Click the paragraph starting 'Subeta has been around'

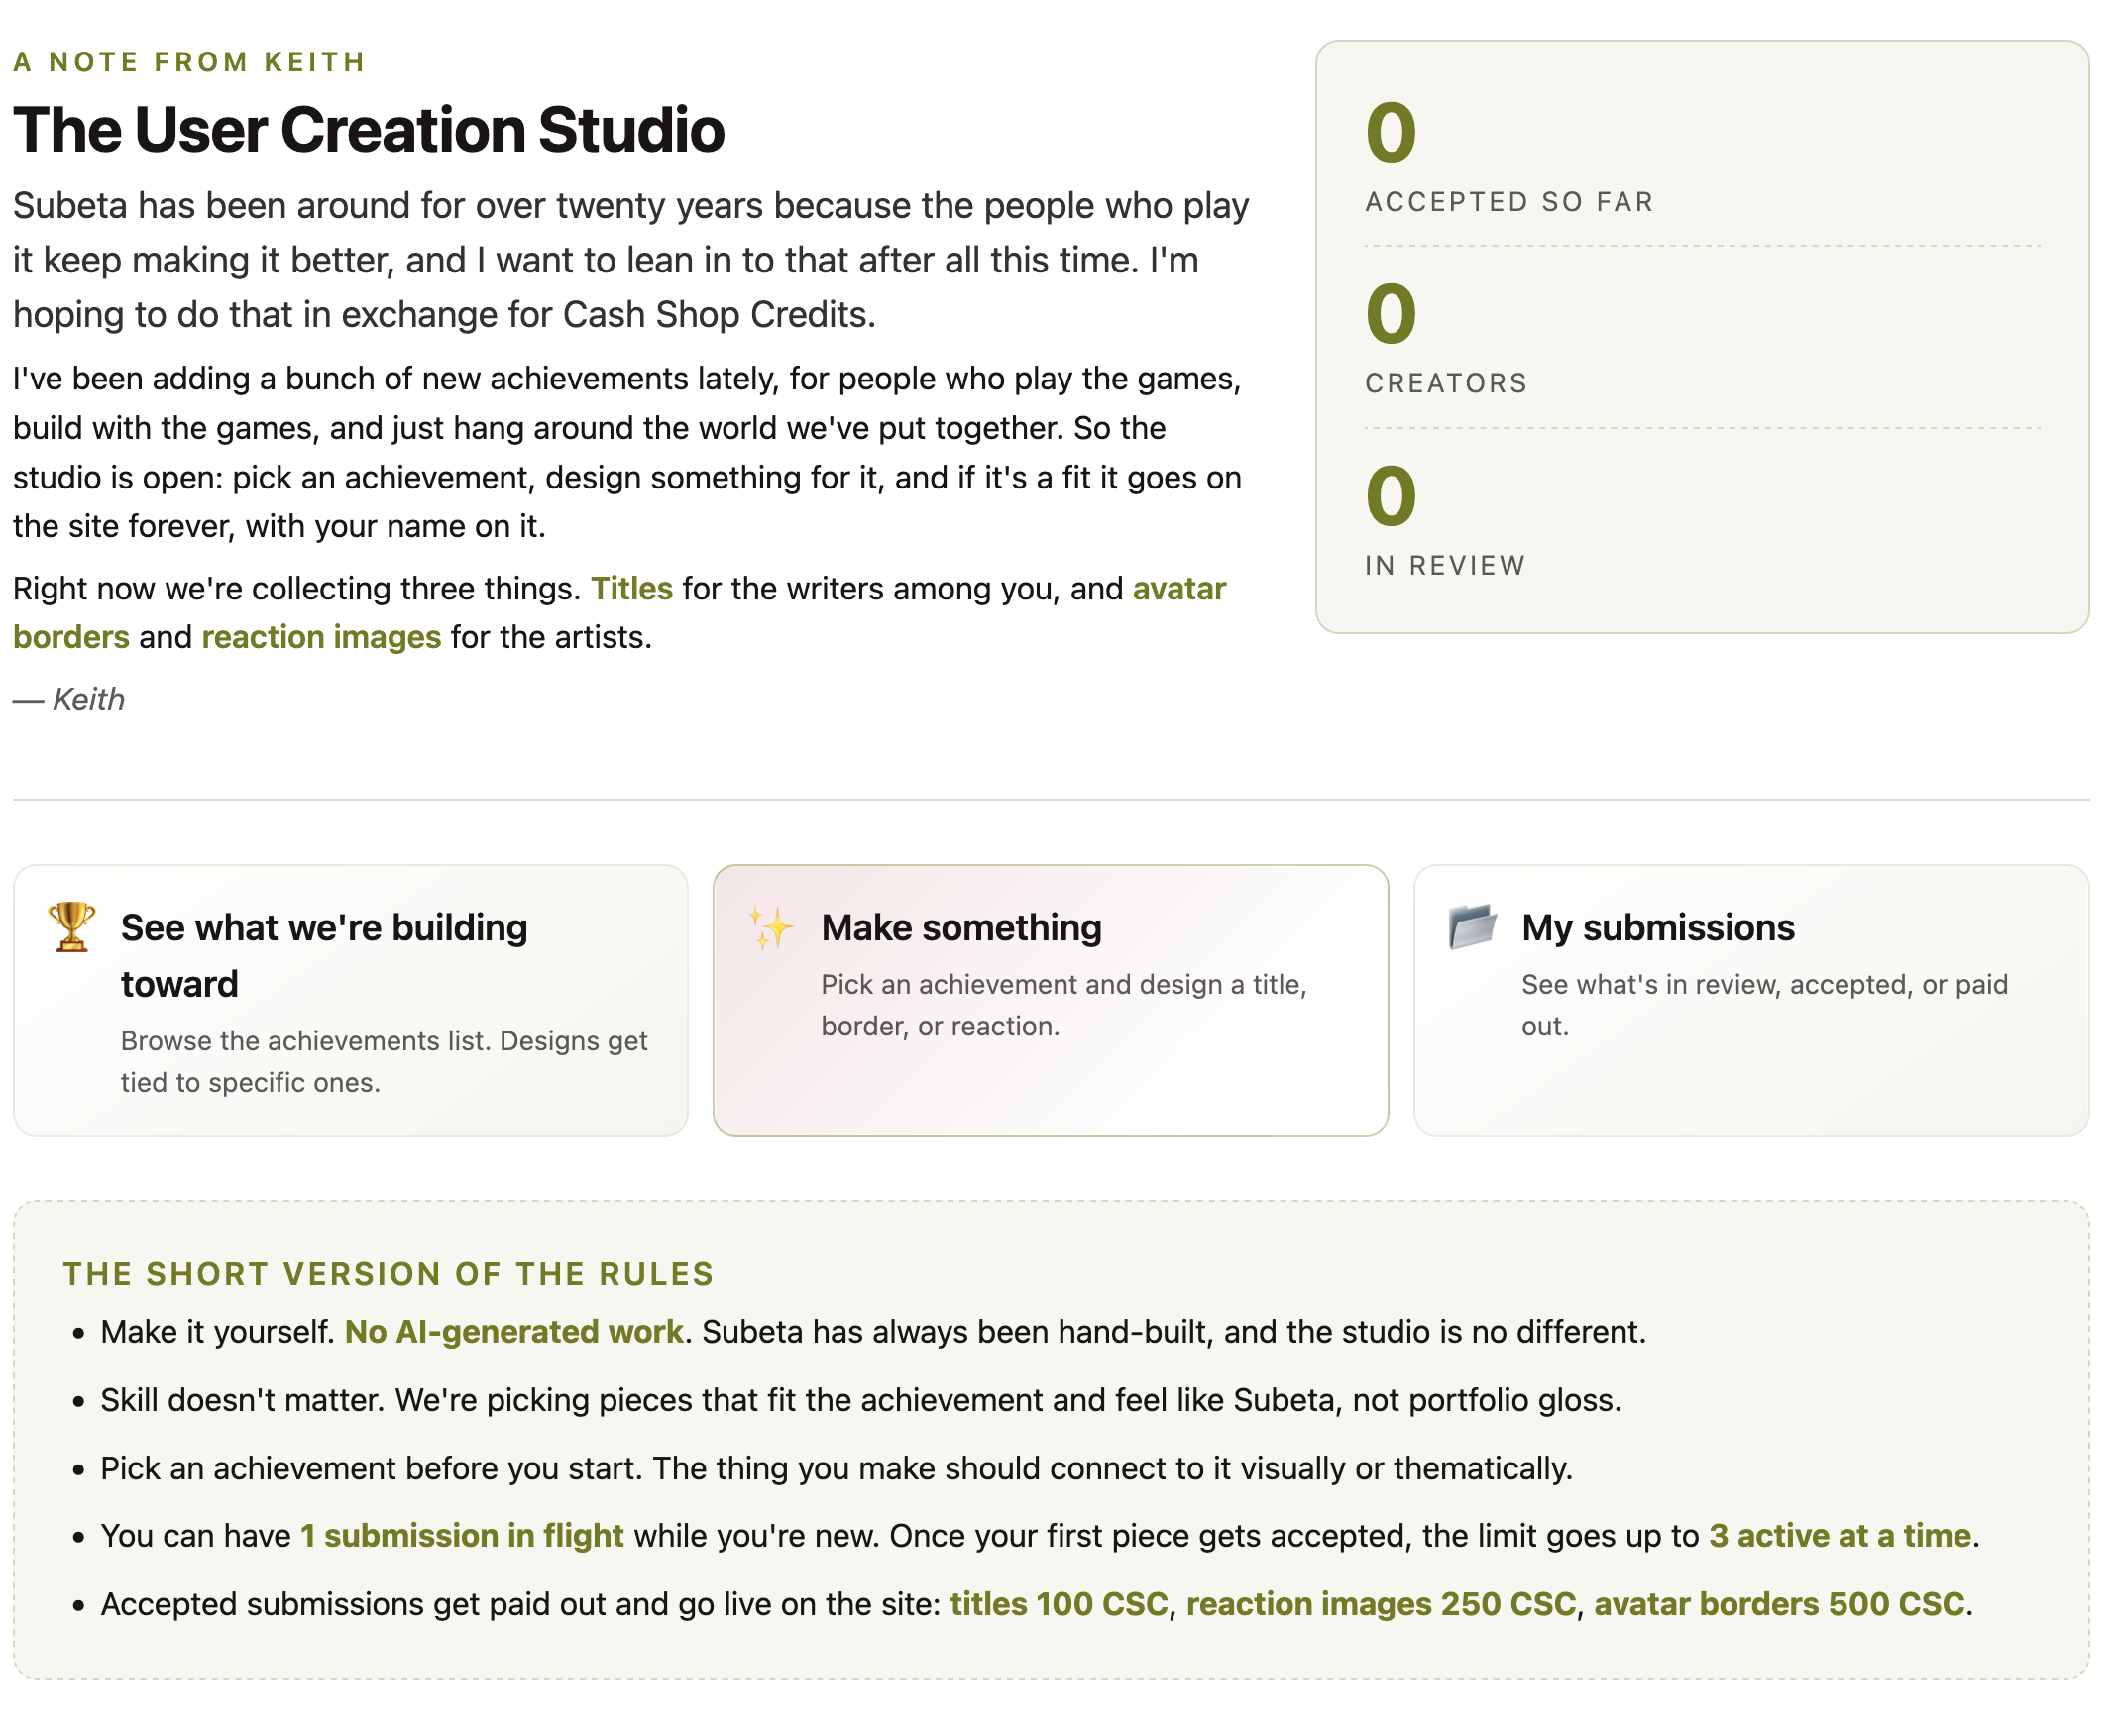coord(632,261)
